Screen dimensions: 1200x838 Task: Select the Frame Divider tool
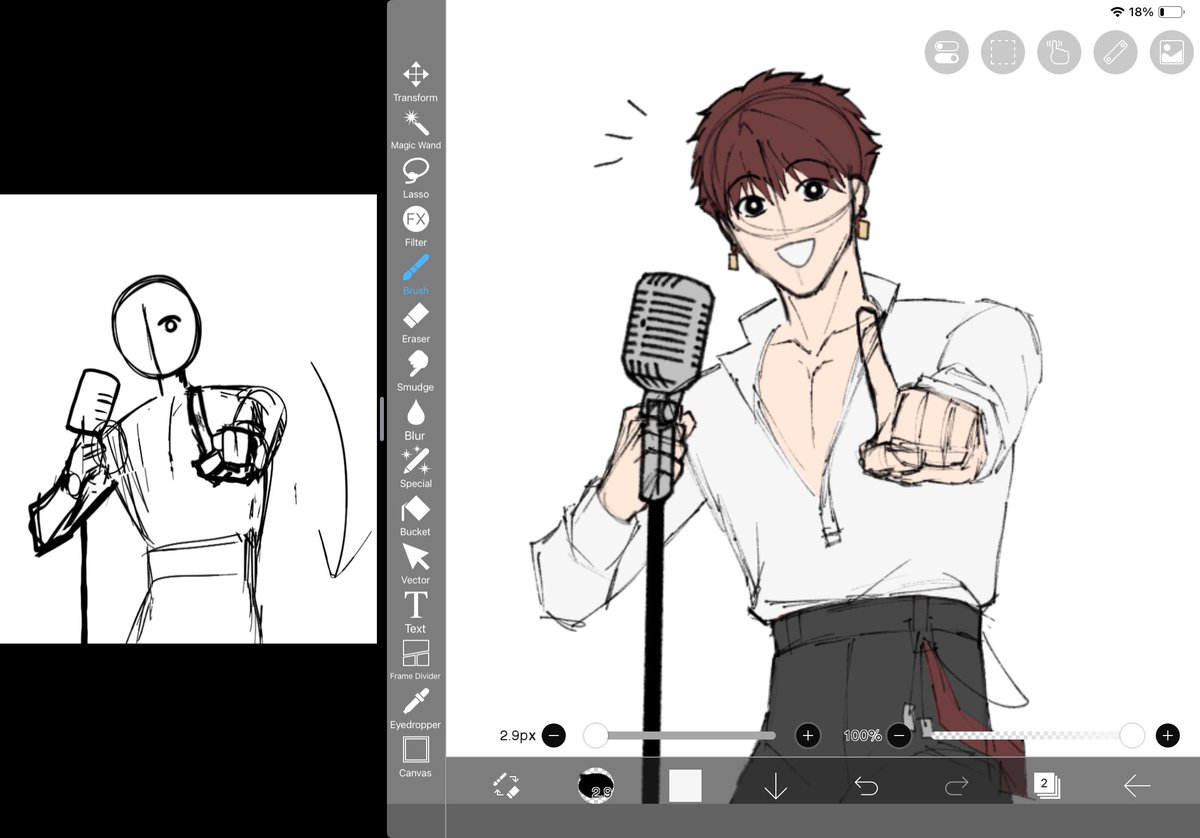click(415, 661)
